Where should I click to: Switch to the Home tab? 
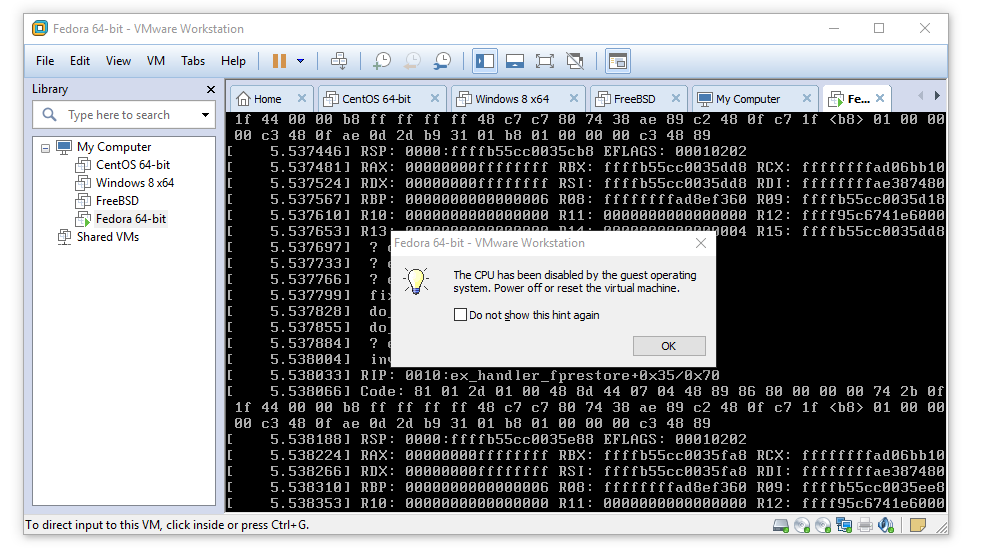267,99
